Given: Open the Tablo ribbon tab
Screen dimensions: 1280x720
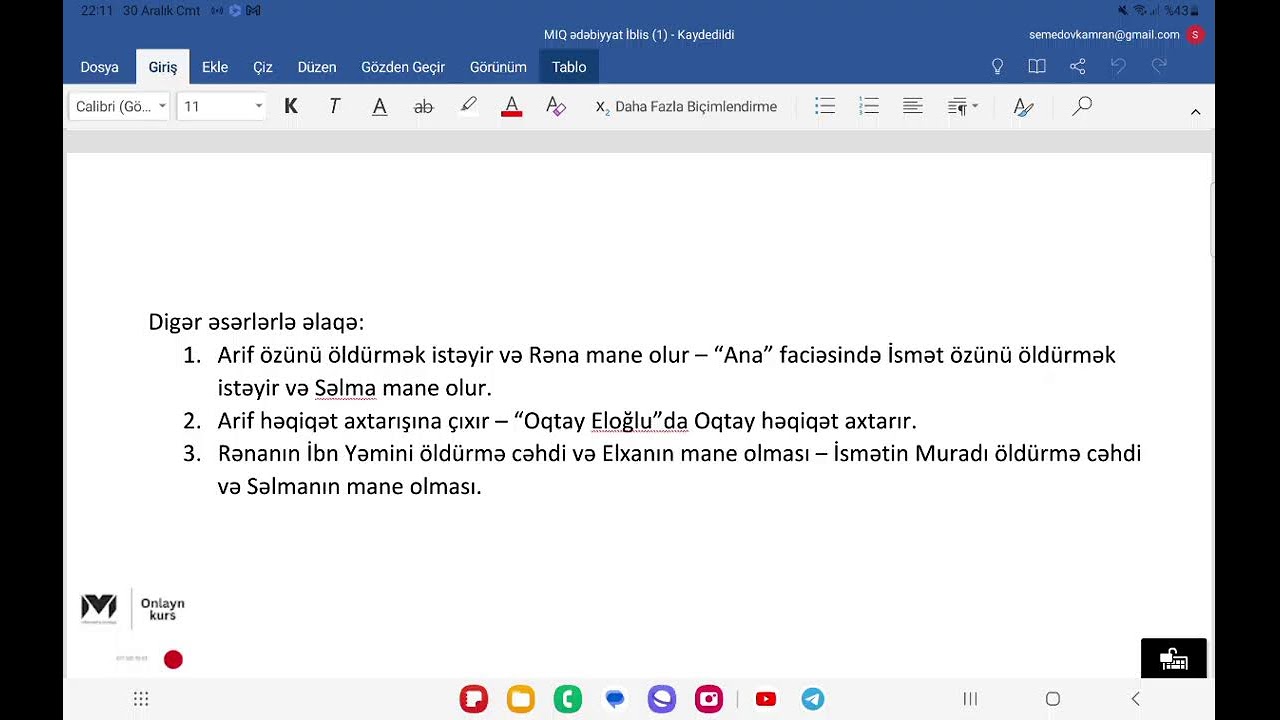Looking at the screenshot, I should pos(569,67).
